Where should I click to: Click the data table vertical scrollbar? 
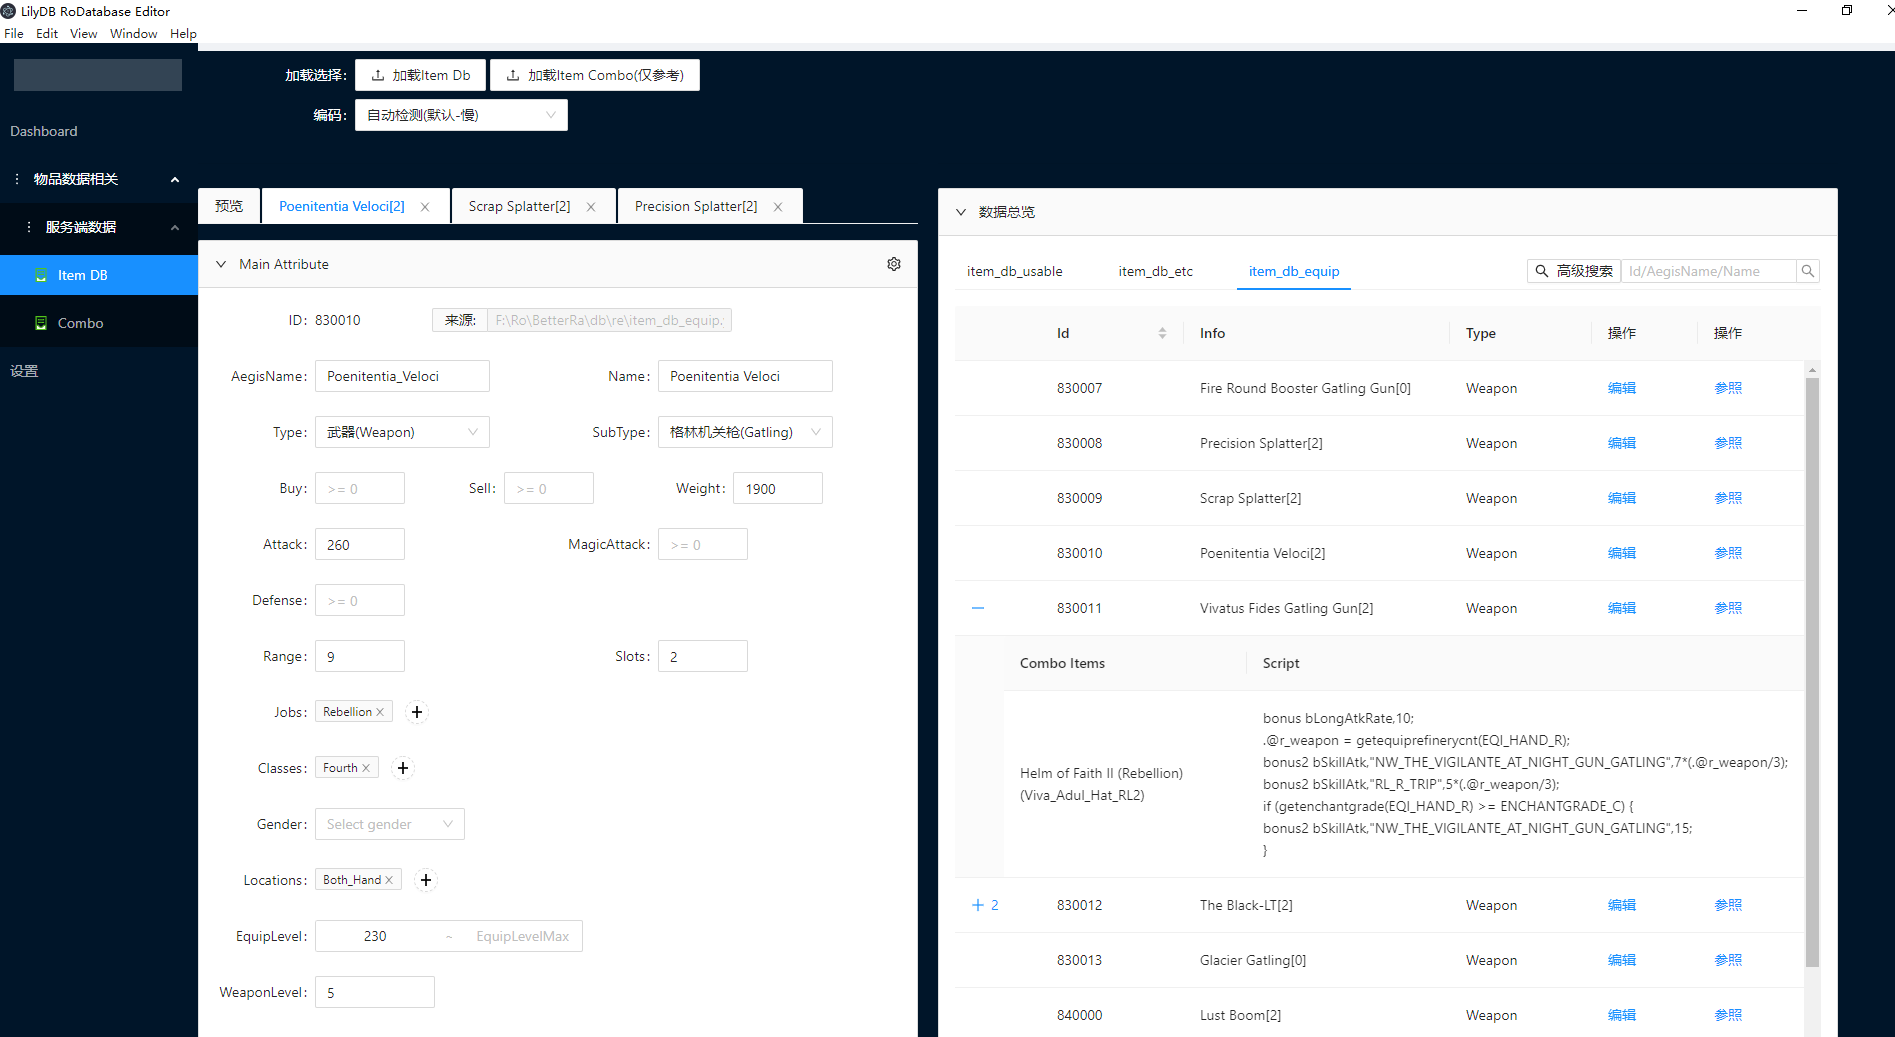coord(1812,670)
